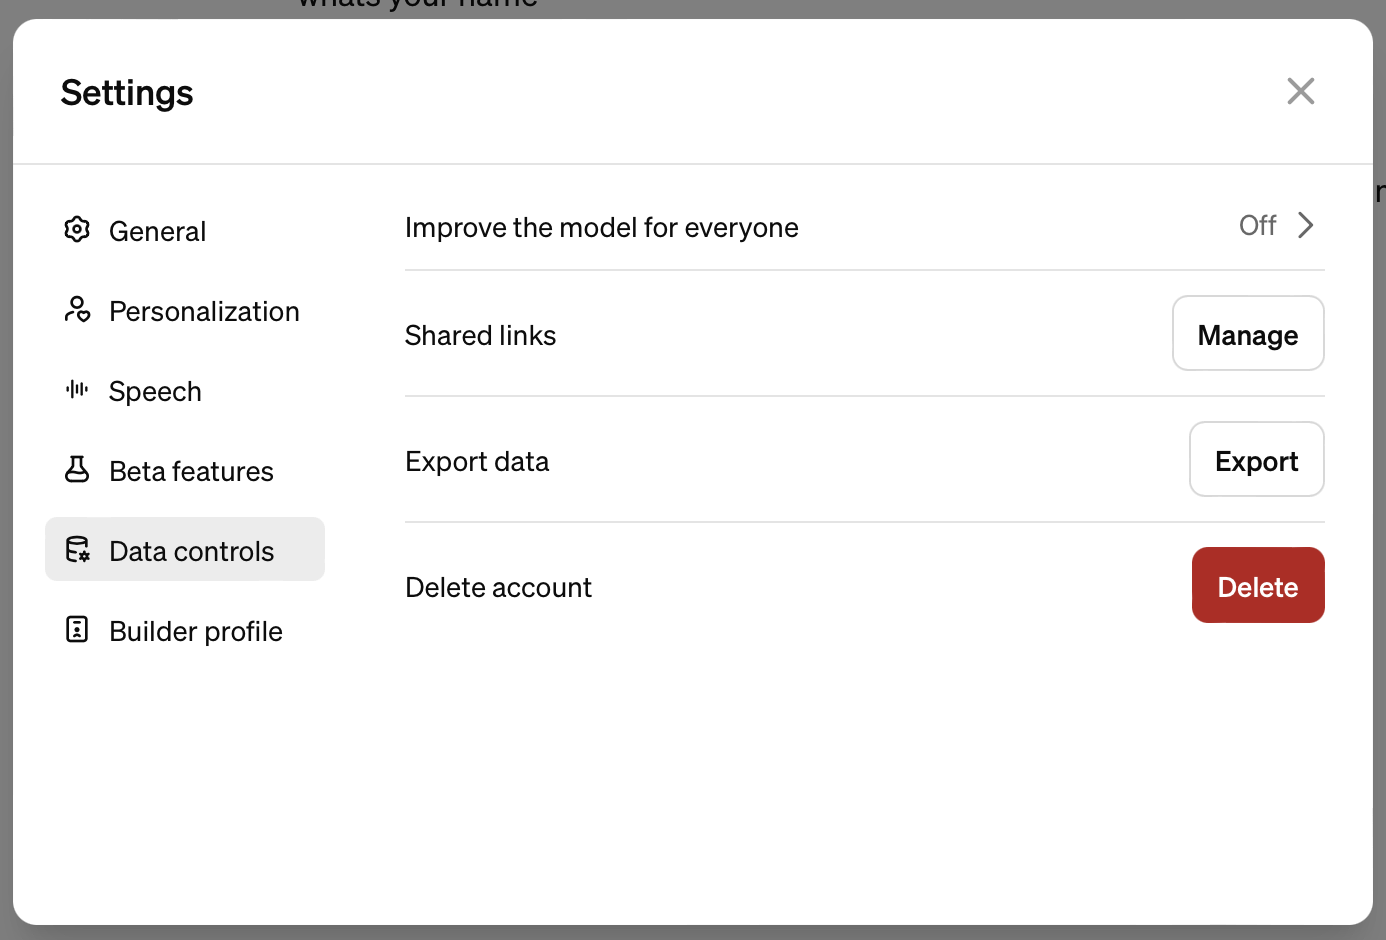Click the Speech waveform icon
The width and height of the screenshot is (1386, 940).
click(x=77, y=390)
